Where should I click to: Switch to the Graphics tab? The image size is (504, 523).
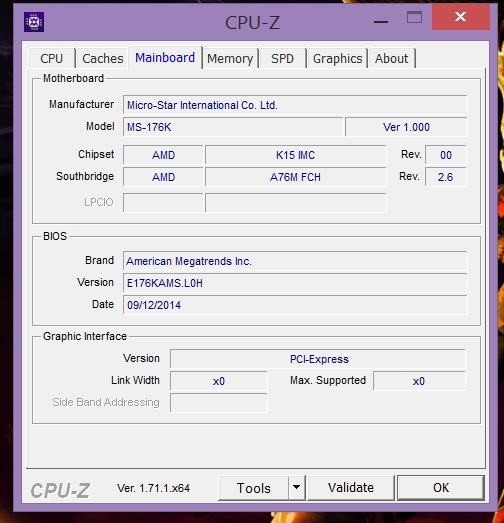(338, 59)
